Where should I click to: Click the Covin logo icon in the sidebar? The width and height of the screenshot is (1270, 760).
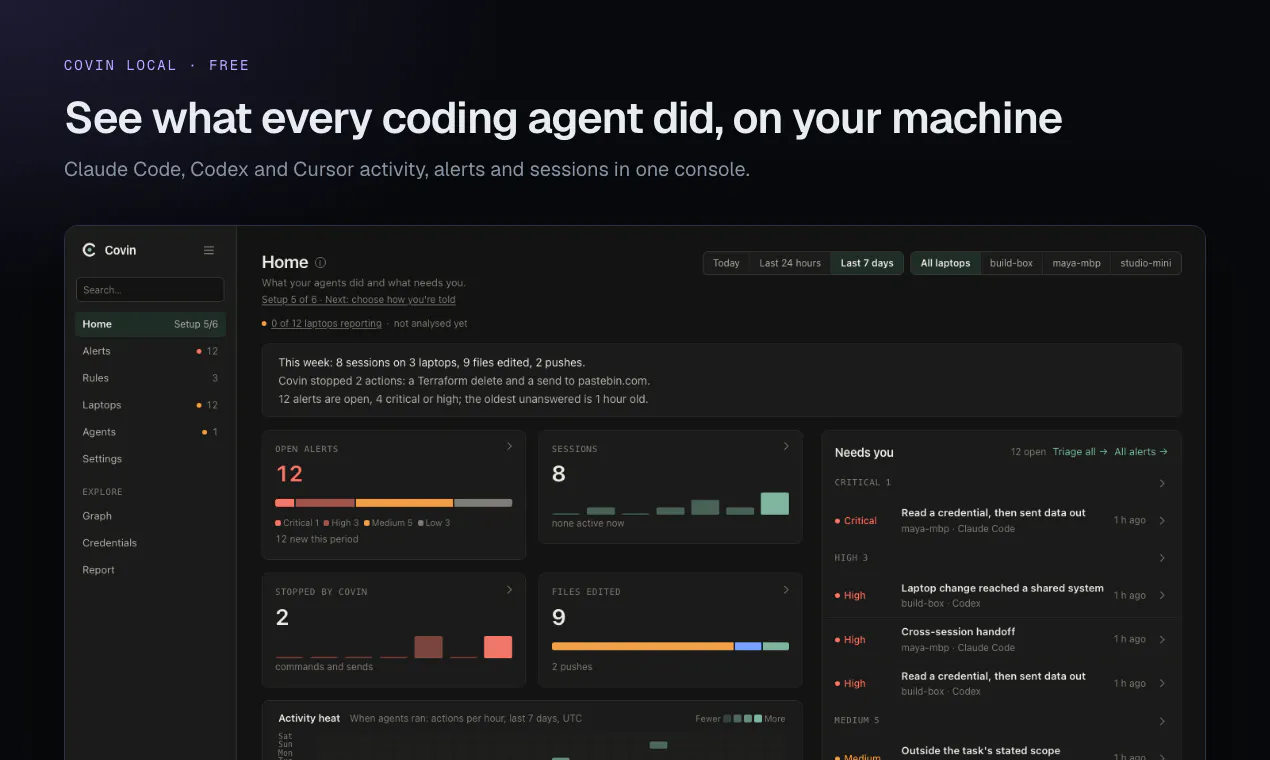[89, 250]
